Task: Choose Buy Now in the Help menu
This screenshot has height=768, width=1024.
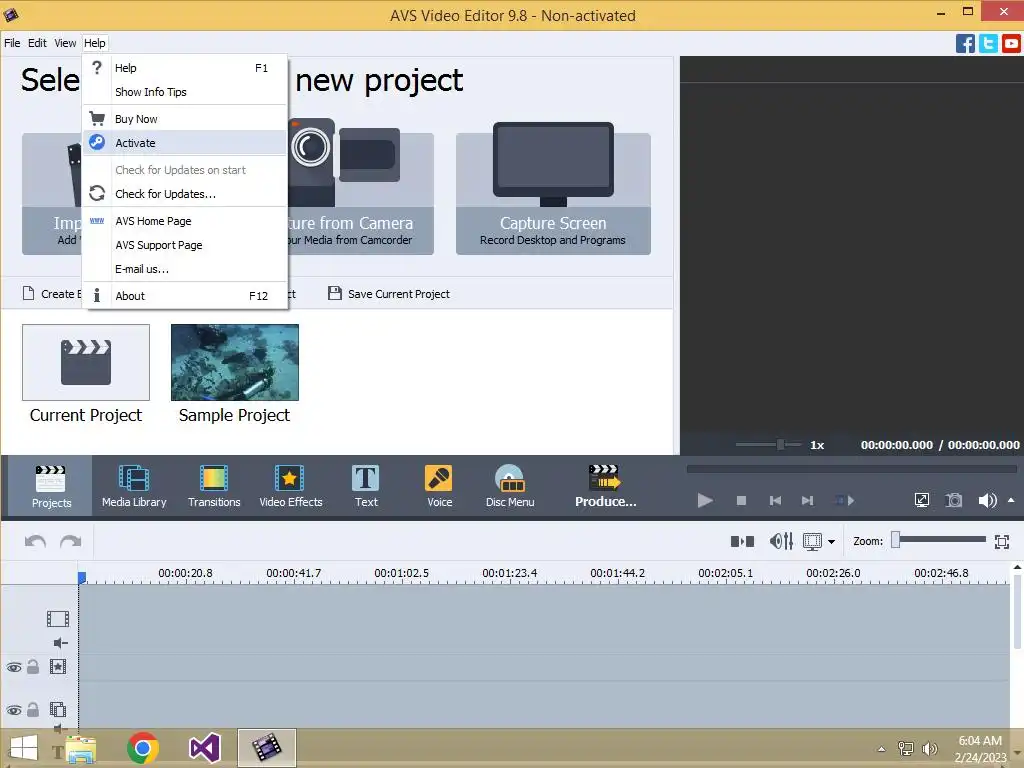Action: coord(185,119)
